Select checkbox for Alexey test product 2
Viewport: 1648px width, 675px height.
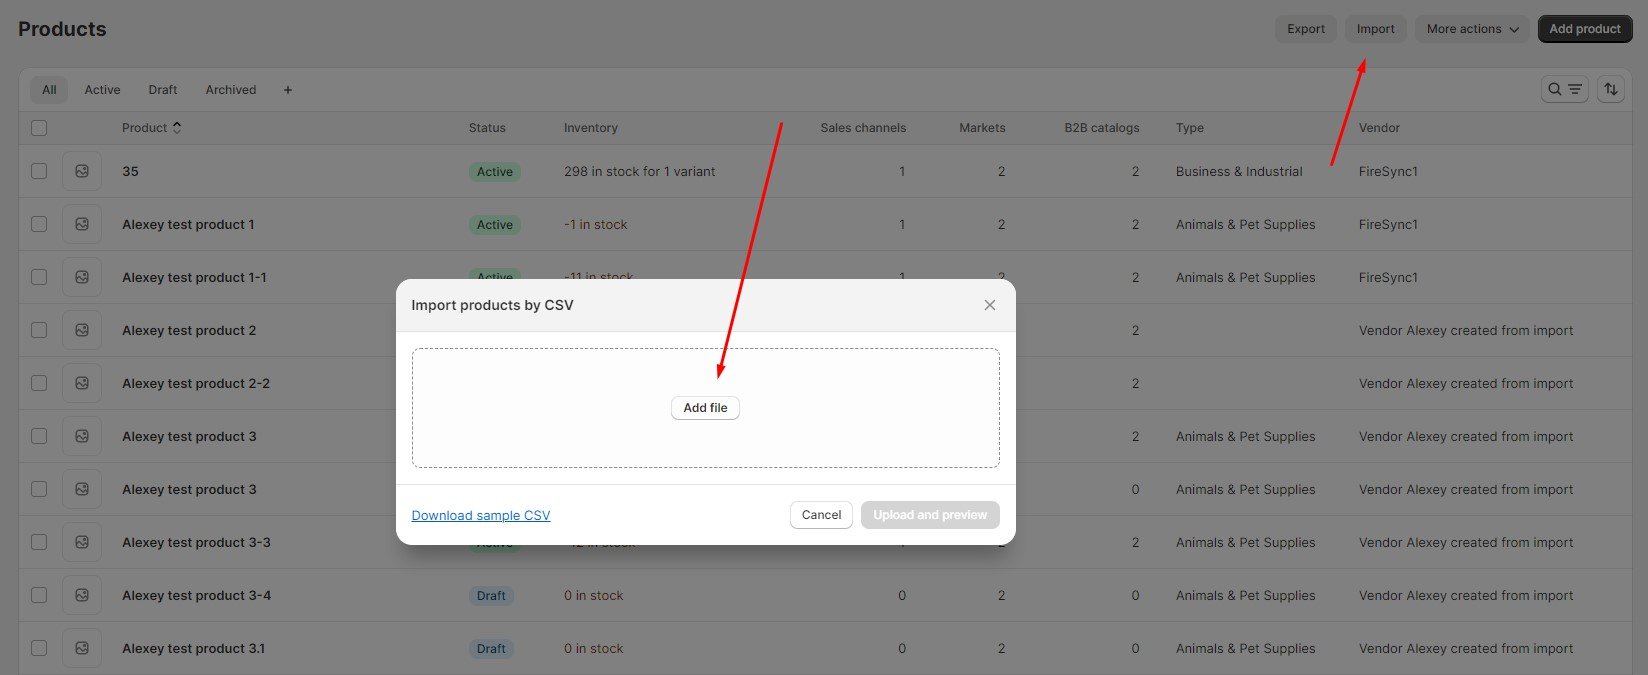pyautogui.click(x=39, y=330)
